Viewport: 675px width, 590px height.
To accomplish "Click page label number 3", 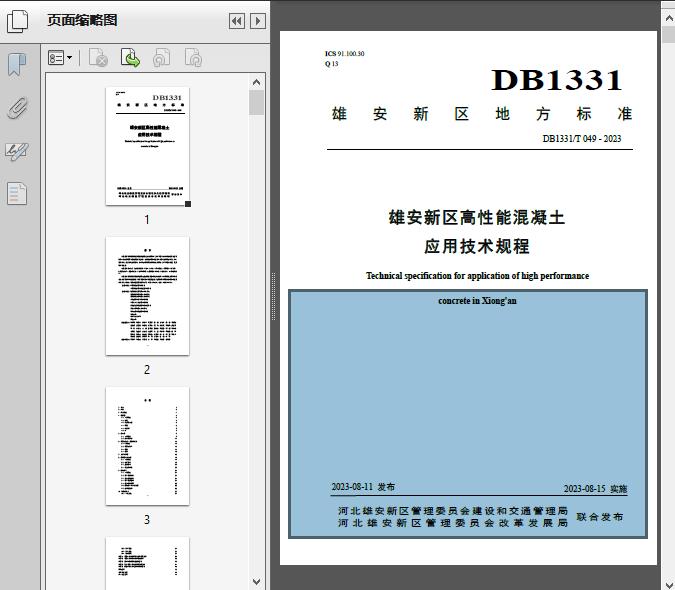I will [147, 519].
